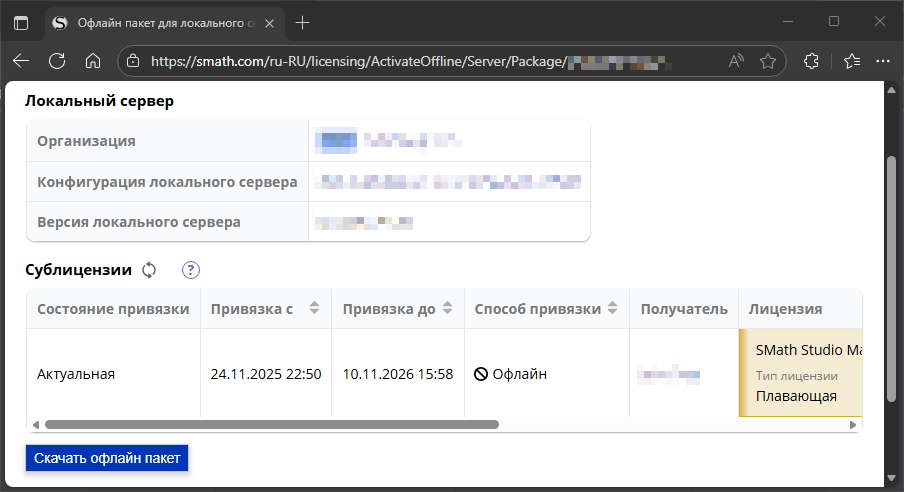The width and height of the screenshot is (904, 492).
Task: Click the table scroll left arrow
Action: tap(36, 425)
